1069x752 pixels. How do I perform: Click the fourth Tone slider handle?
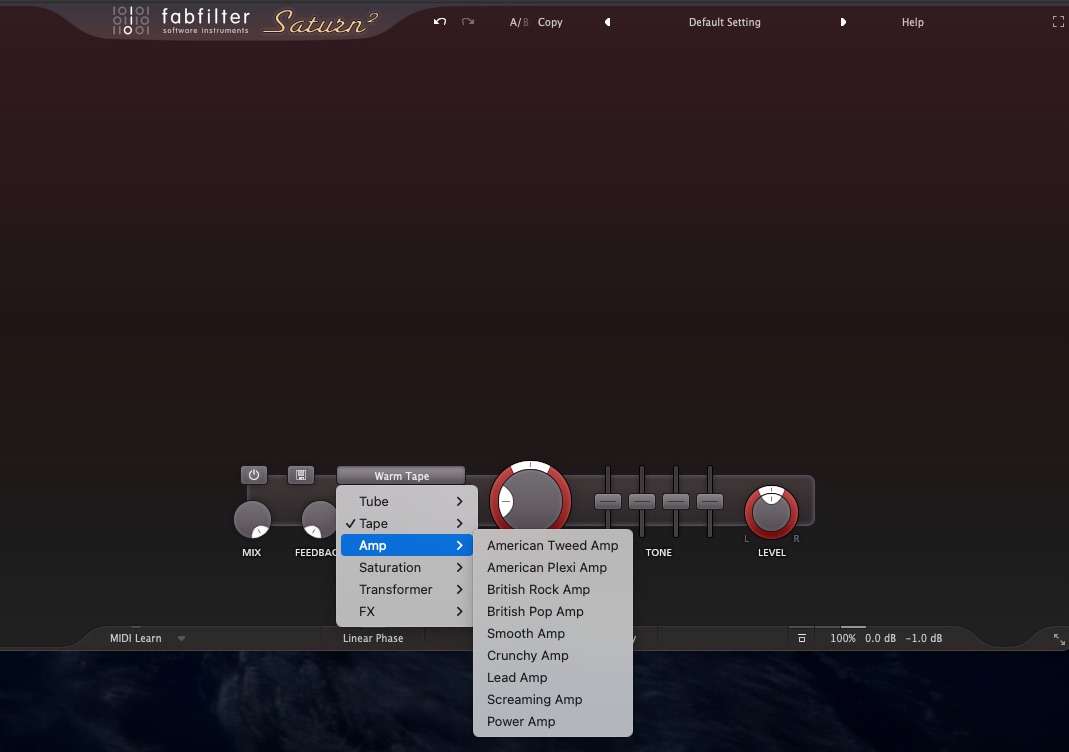(710, 501)
